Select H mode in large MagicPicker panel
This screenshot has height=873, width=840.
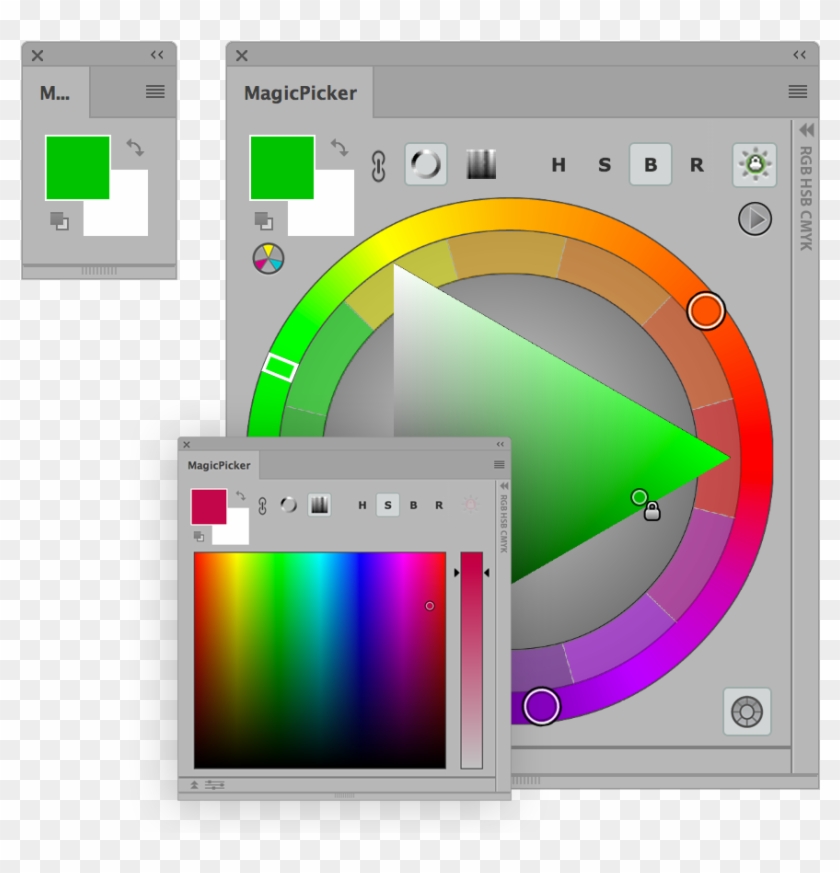pyautogui.click(x=558, y=165)
